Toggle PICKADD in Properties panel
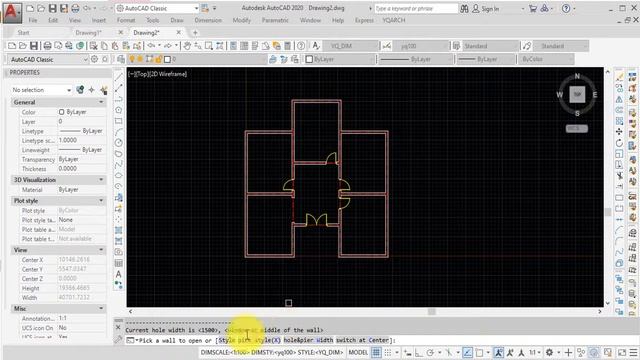 tap(80, 90)
